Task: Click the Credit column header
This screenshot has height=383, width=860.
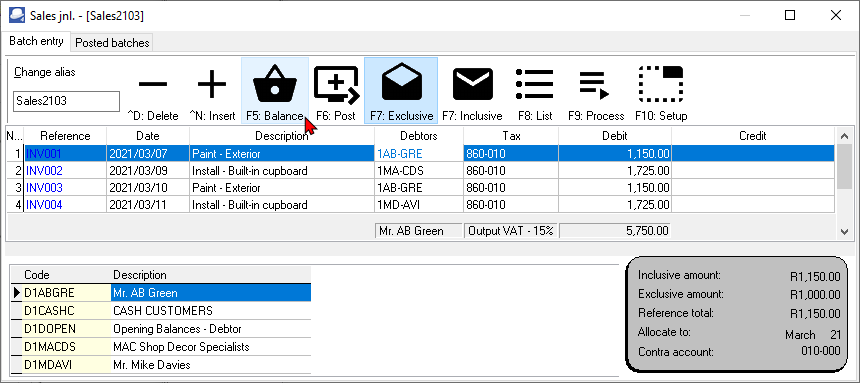Action: pos(753,136)
